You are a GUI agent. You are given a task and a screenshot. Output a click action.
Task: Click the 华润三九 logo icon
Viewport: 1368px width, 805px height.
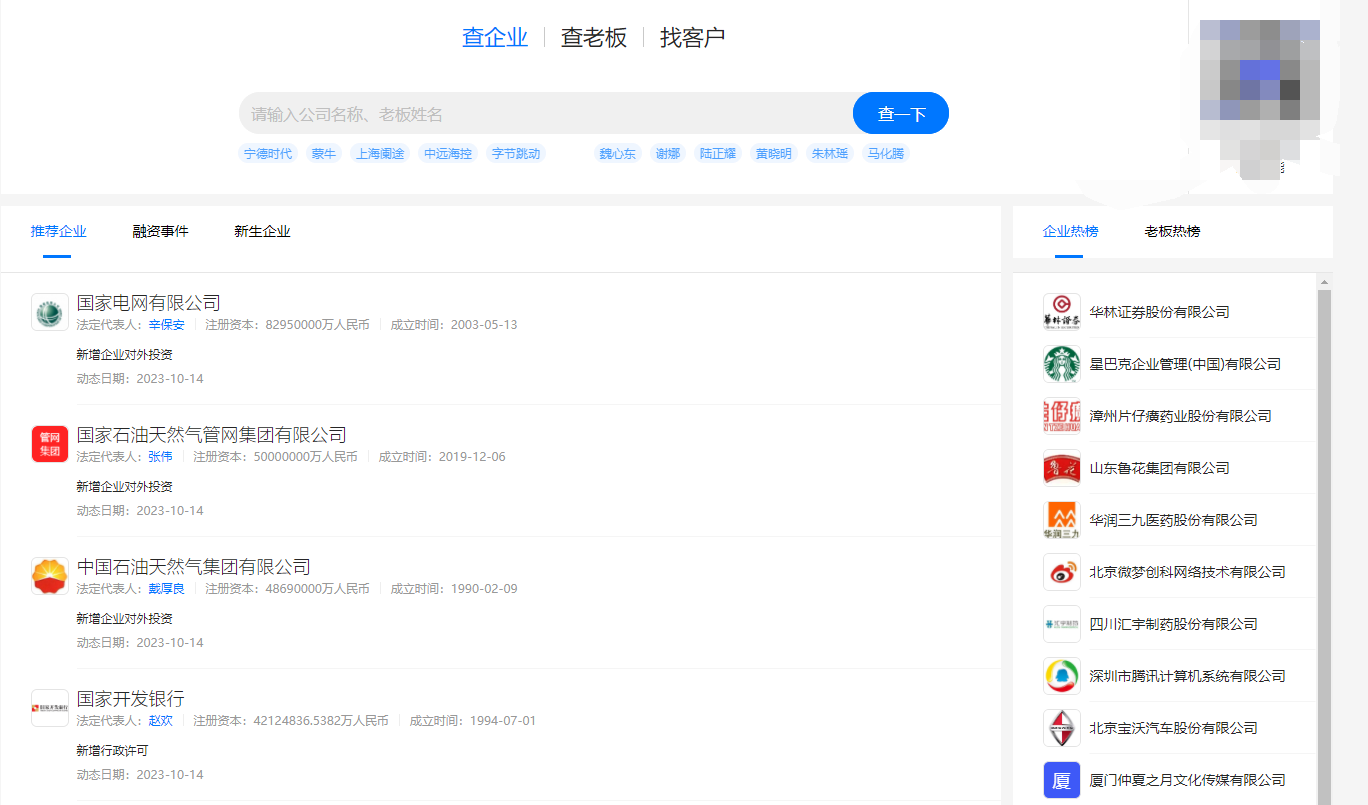[1062, 520]
